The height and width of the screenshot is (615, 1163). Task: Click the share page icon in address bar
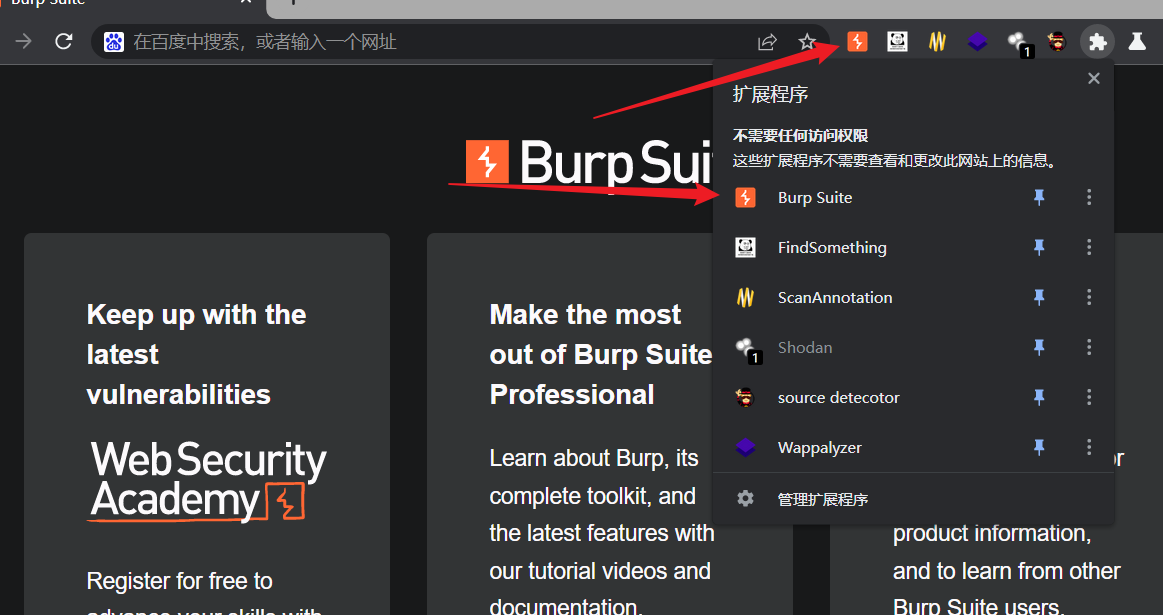(x=767, y=42)
